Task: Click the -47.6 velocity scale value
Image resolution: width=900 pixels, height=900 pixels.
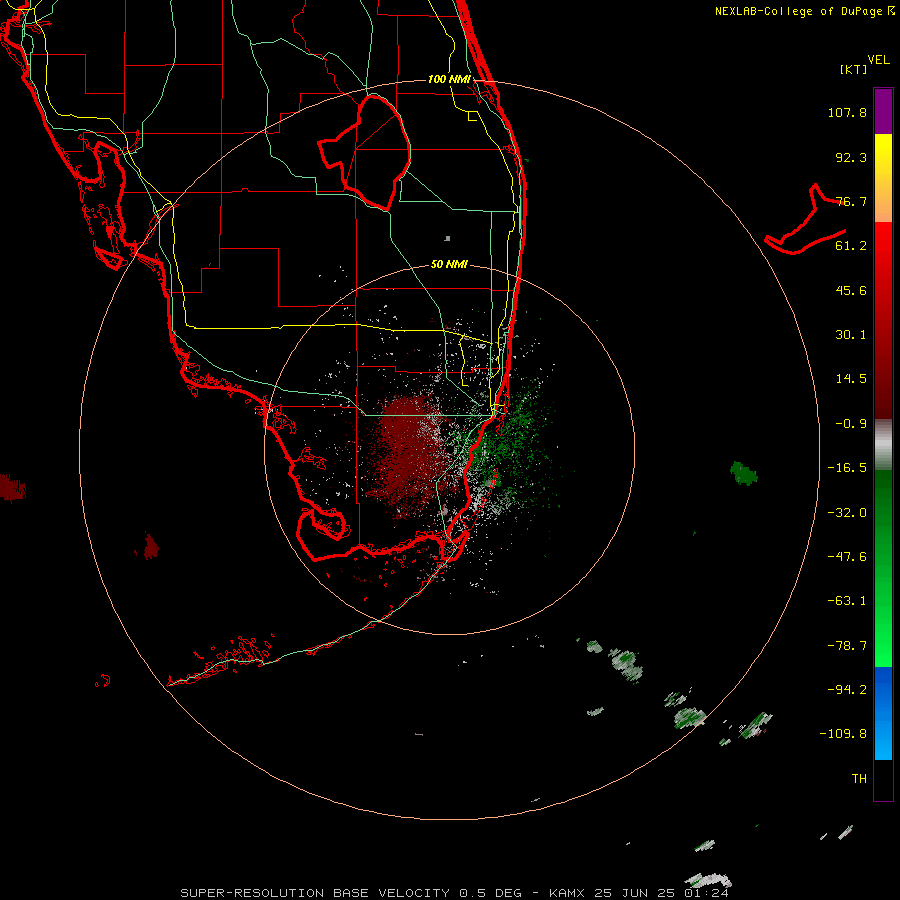Action: click(847, 557)
